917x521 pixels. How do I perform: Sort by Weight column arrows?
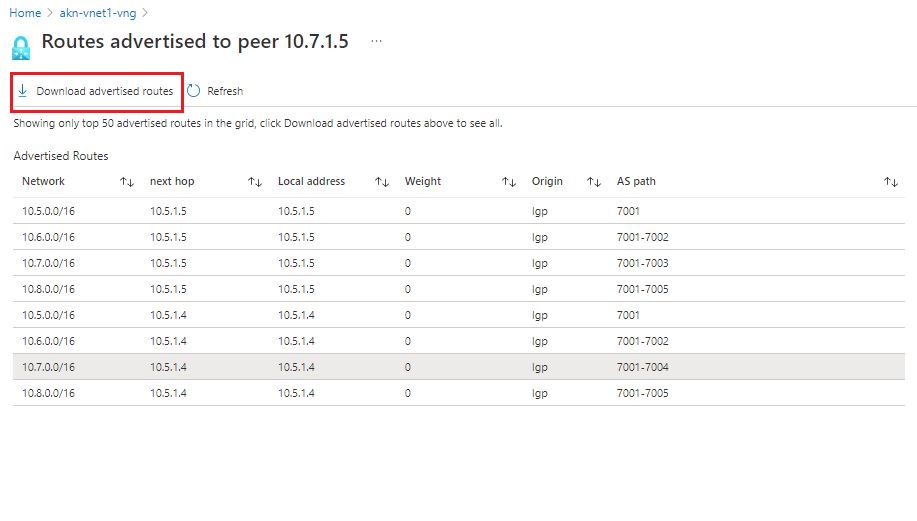point(509,182)
